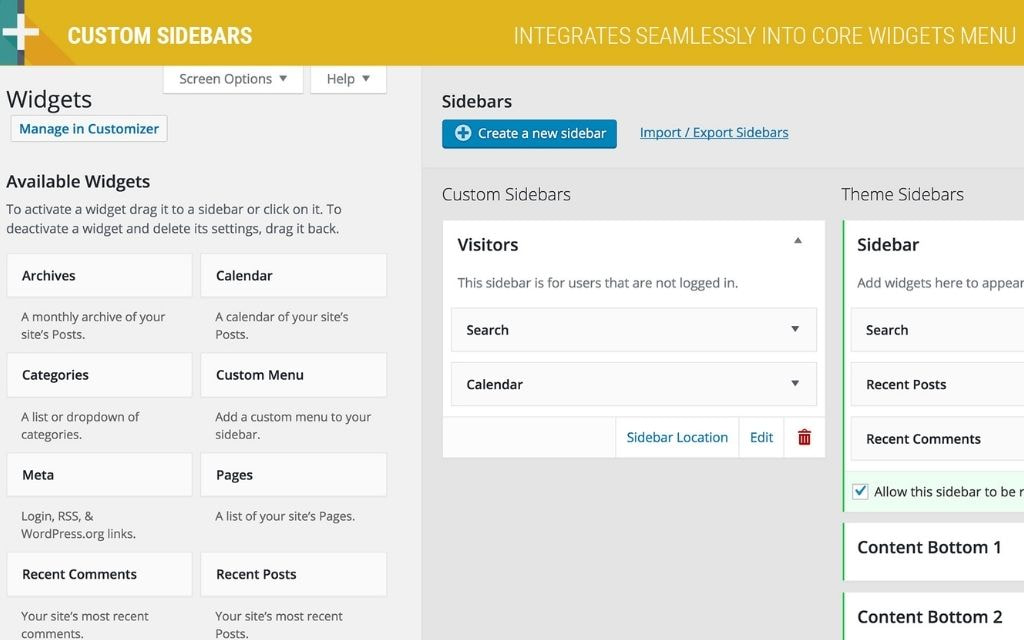Select the Custom Menu available widget
This screenshot has height=640, width=1024.
[293, 375]
